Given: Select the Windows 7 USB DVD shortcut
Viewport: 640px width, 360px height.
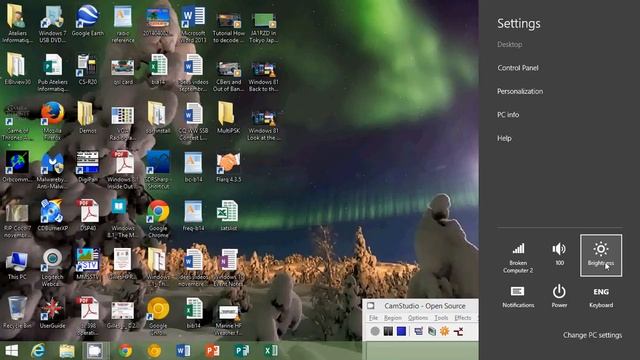Looking at the screenshot, I should coord(52,24).
